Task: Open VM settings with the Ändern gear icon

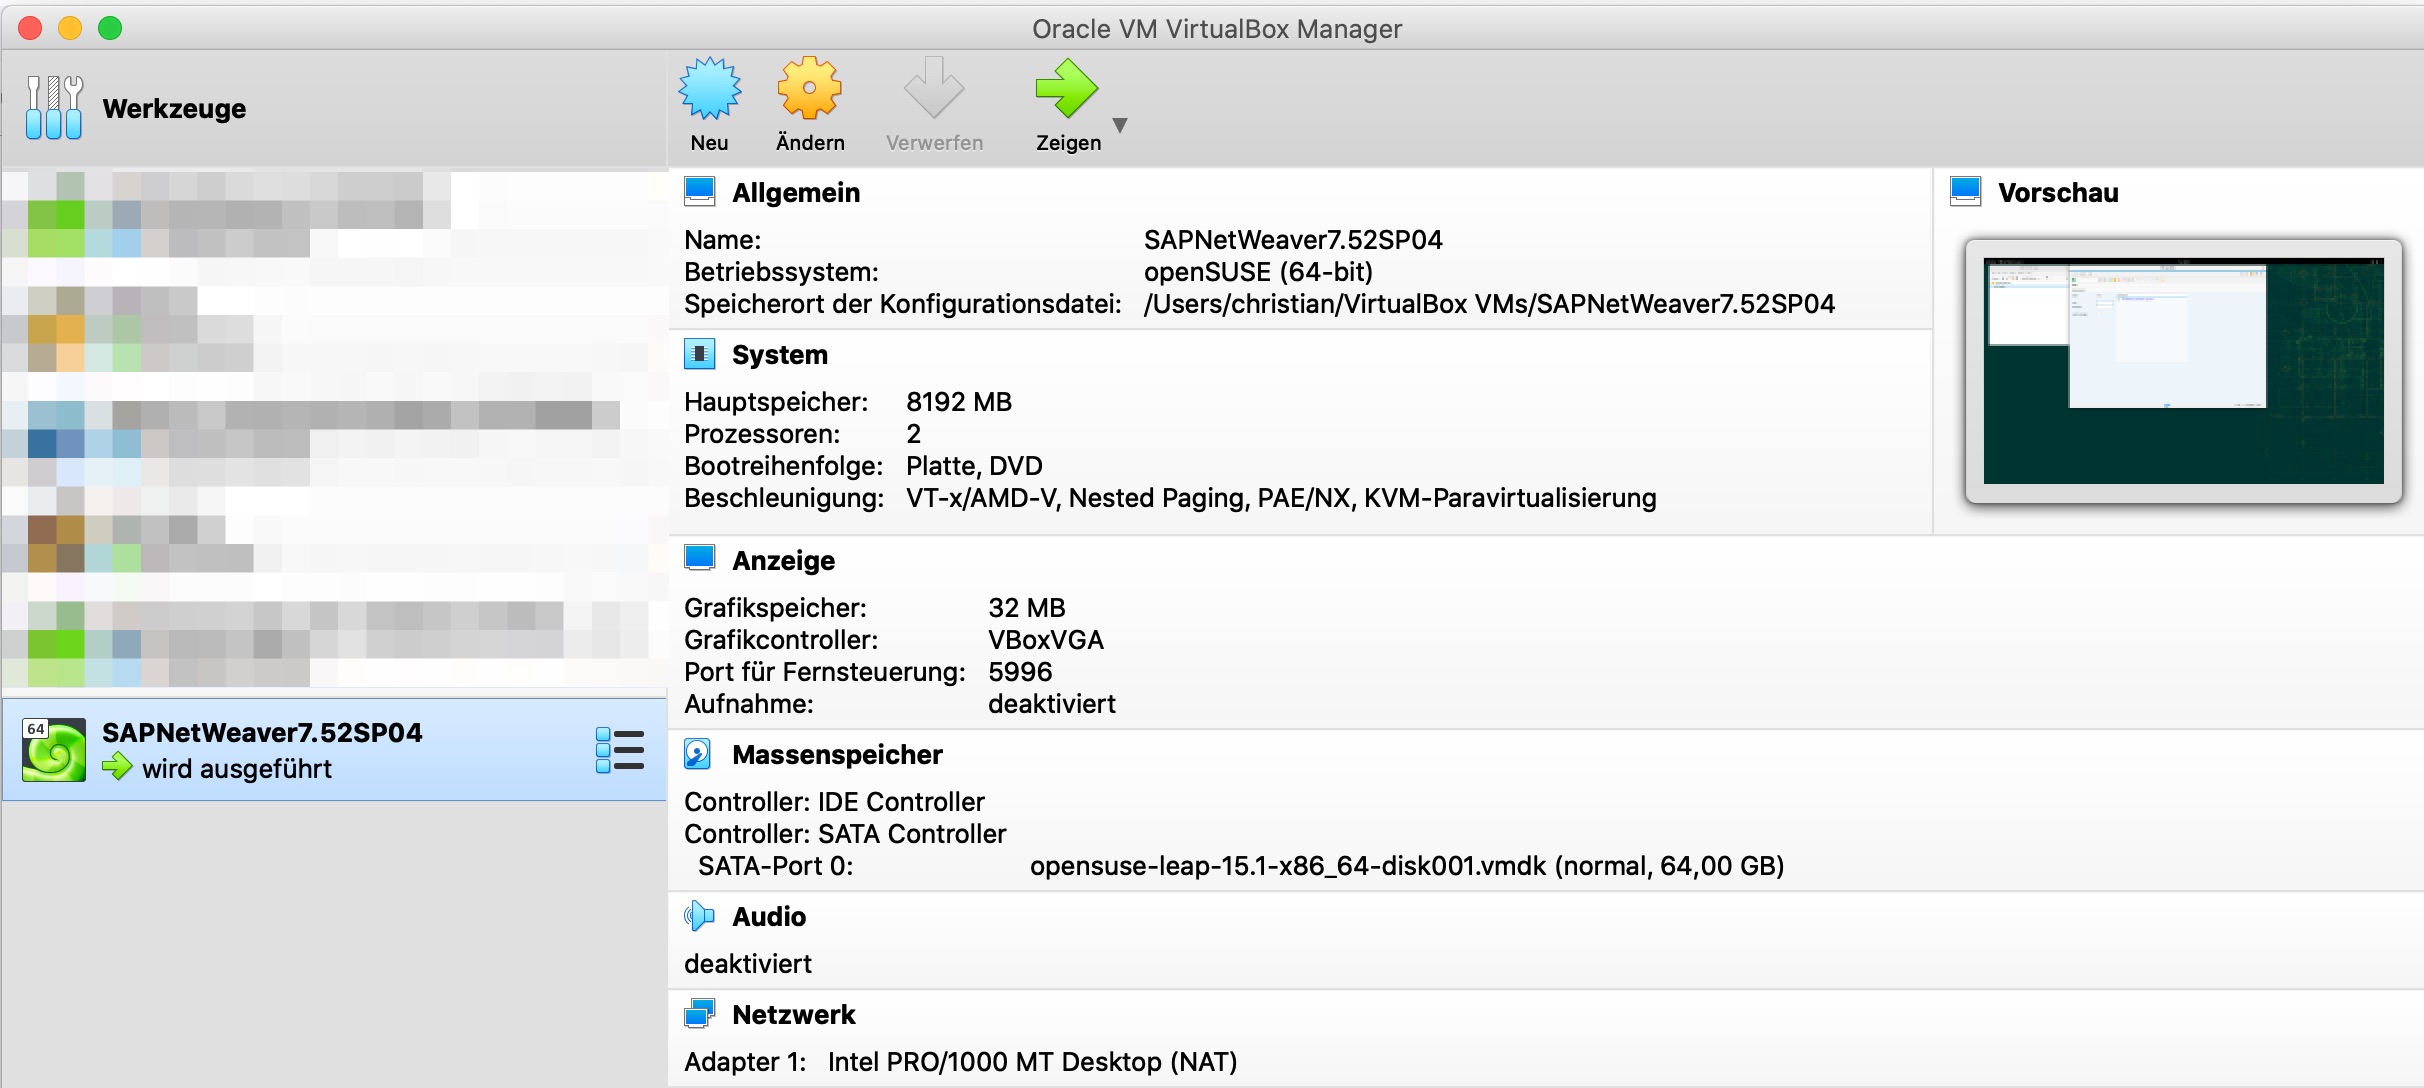Action: [809, 88]
